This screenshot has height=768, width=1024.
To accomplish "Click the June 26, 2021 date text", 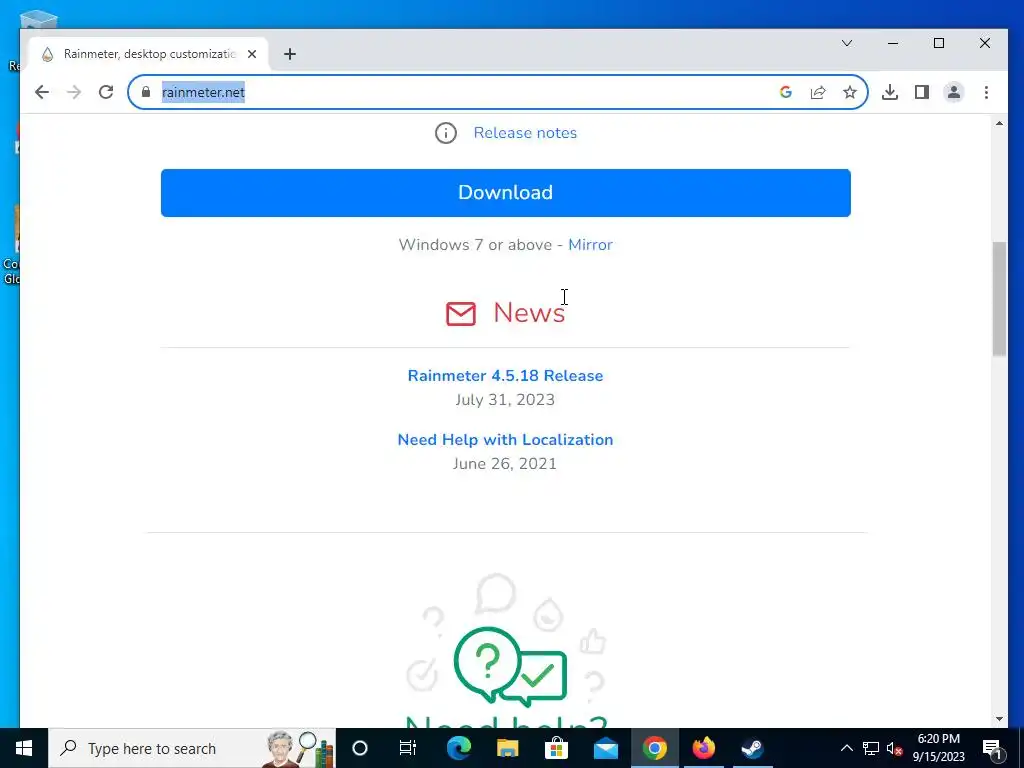I will pos(505,464).
